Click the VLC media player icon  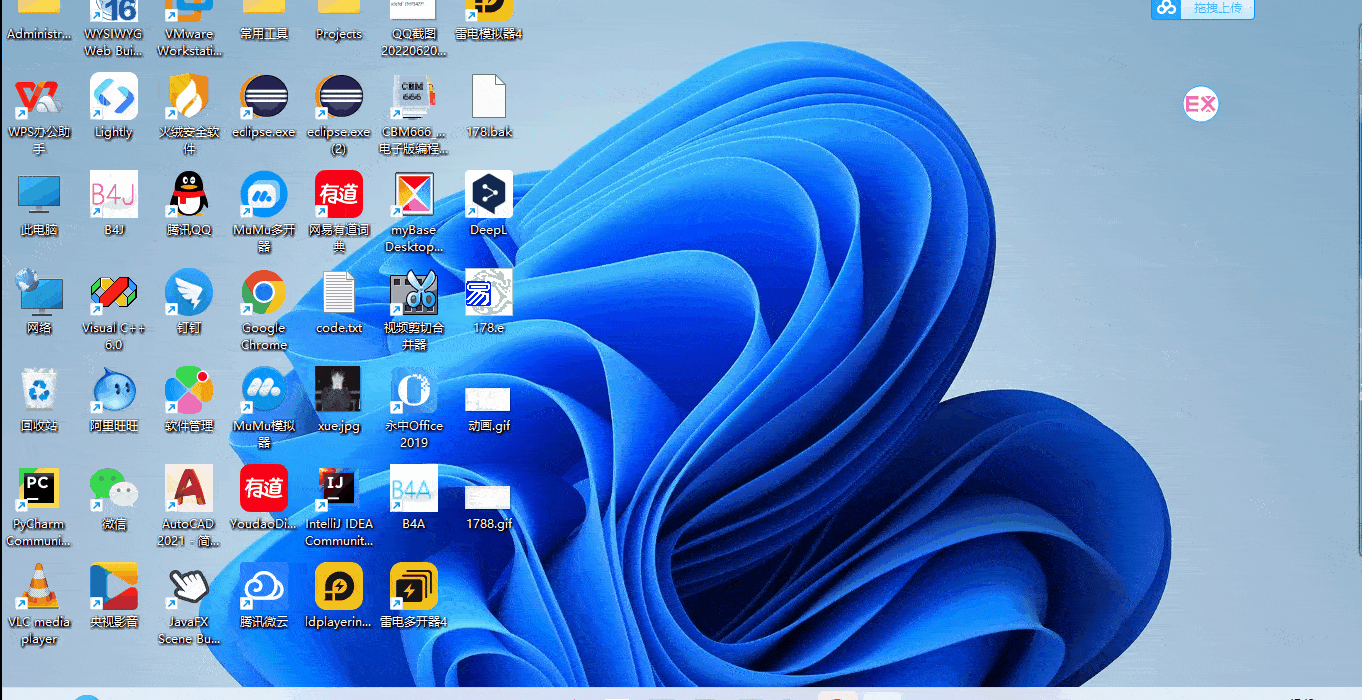(x=39, y=587)
